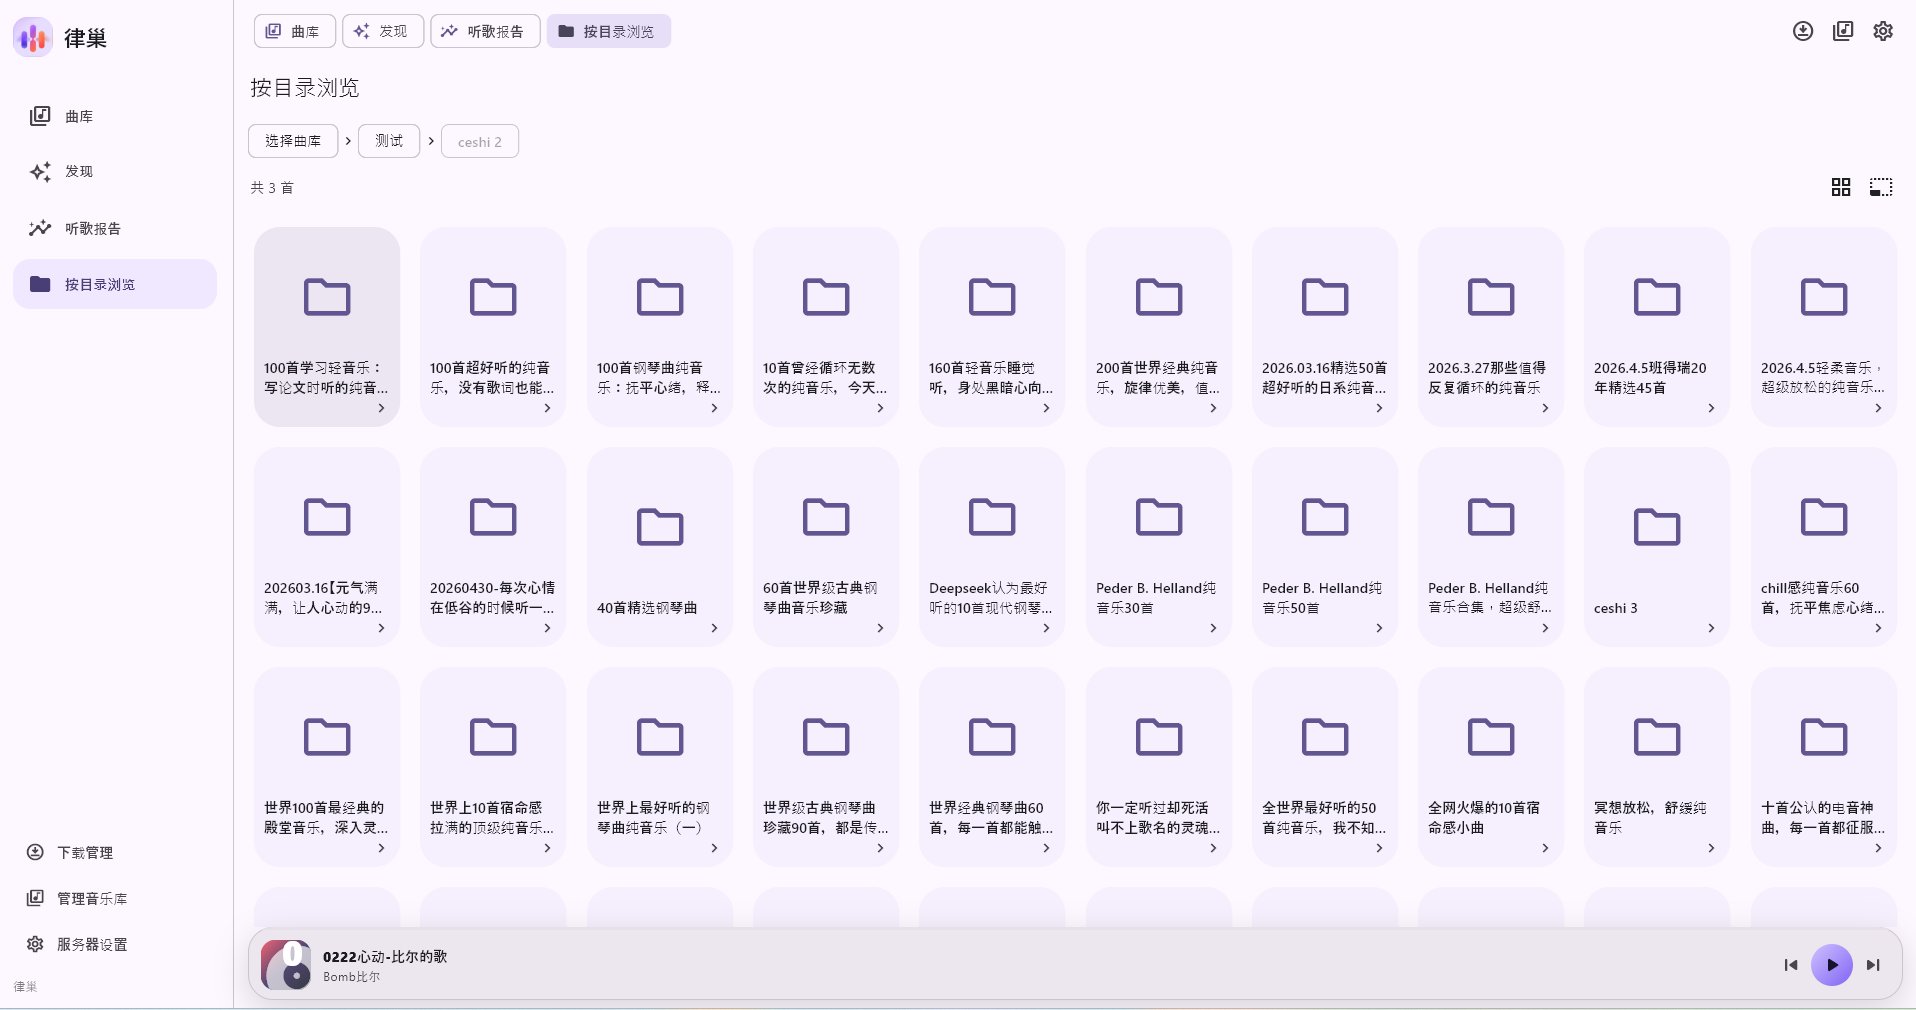Open the download icon in top-right header
The height and width of the screenshot is (1010, 1916).
(x=1803, y=31)
